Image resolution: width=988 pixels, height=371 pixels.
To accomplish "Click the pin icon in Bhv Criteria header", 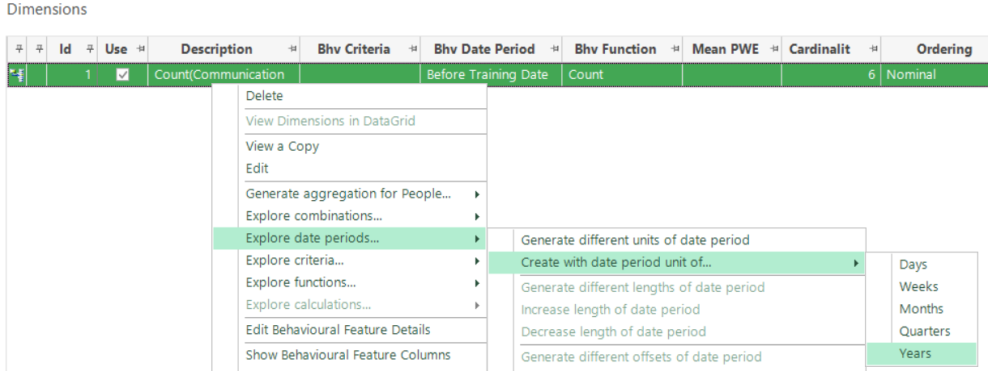I will 413,49.
